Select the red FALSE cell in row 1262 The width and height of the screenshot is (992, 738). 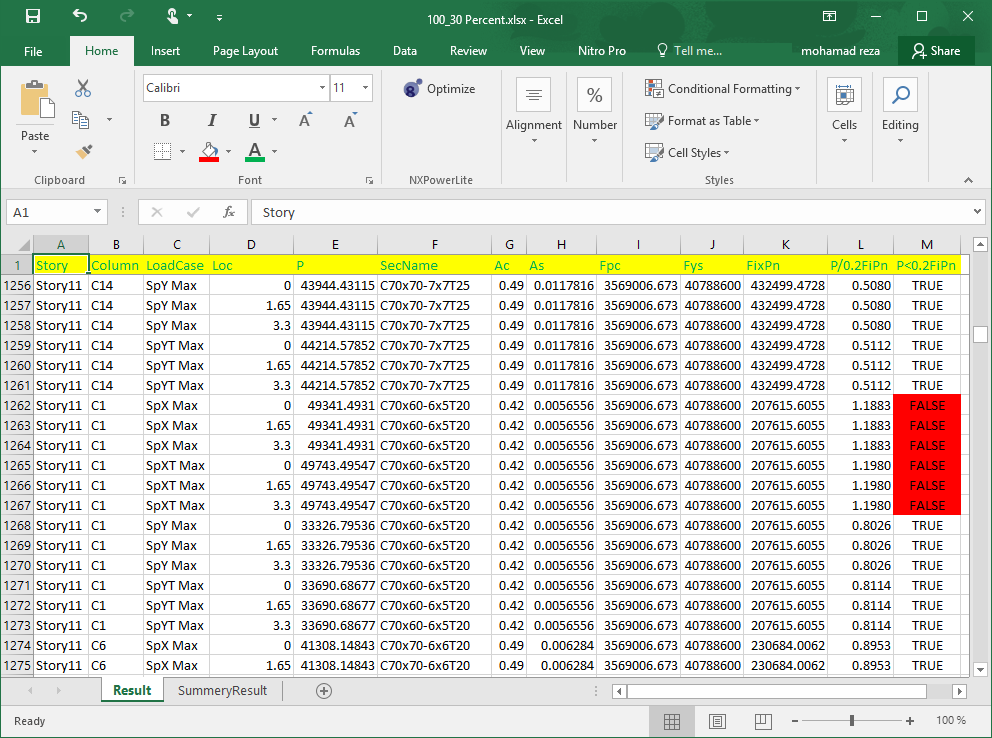(926, 405)
